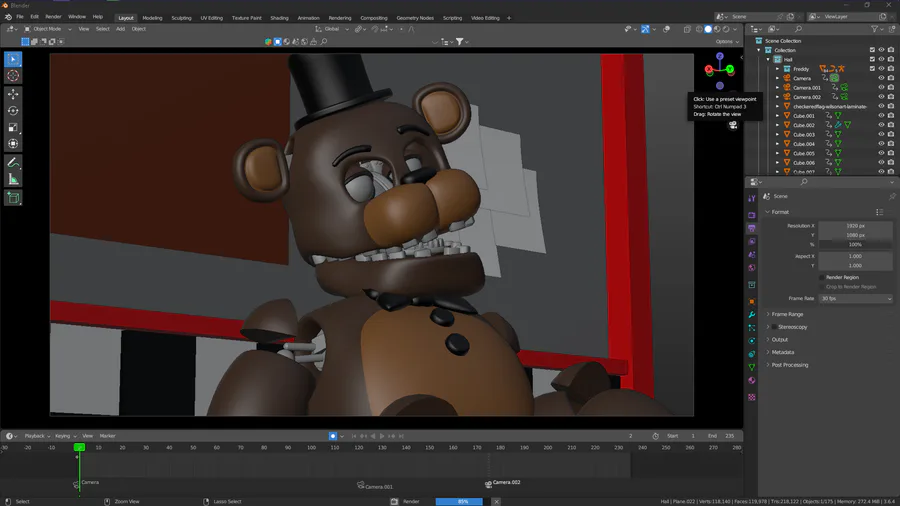The image size is (900, 506).
Task: Disable Cube.001 in renders
Action: point(891,115)
